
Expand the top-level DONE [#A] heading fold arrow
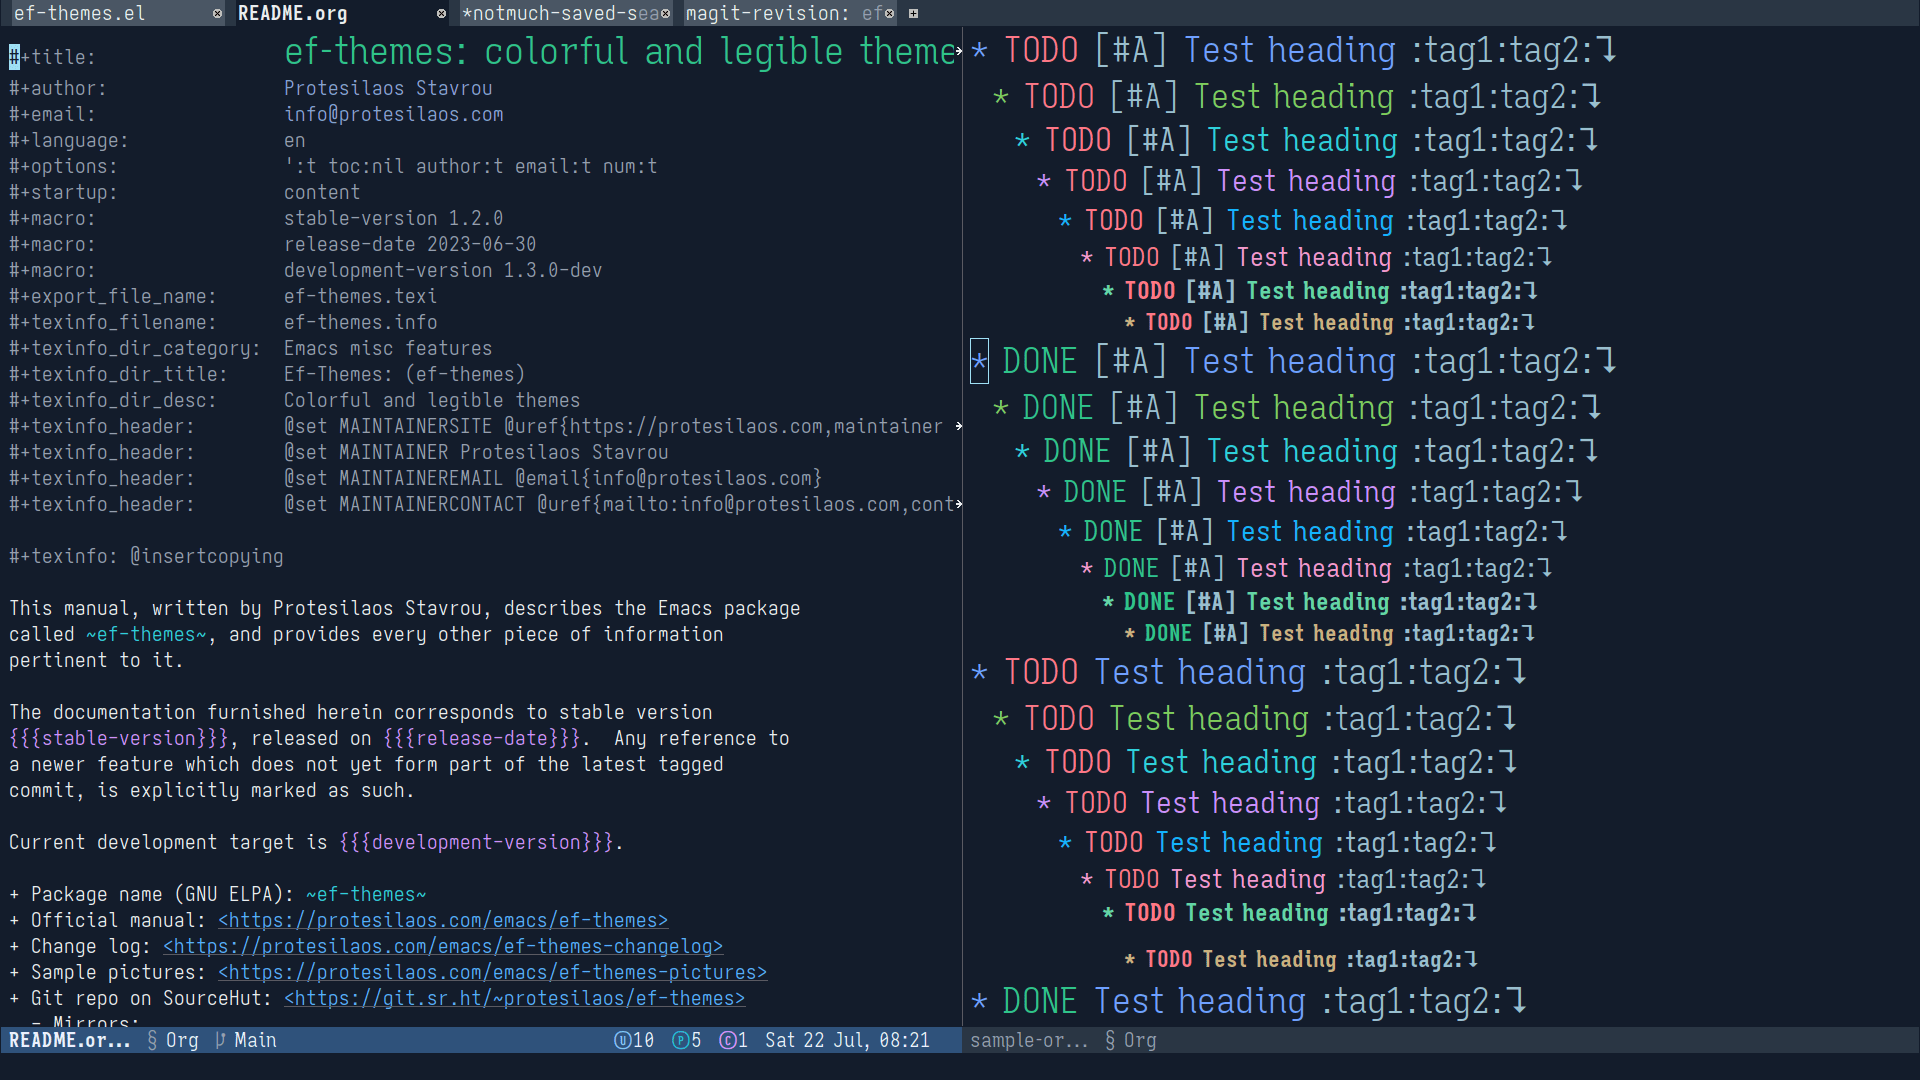(1607, 361)
